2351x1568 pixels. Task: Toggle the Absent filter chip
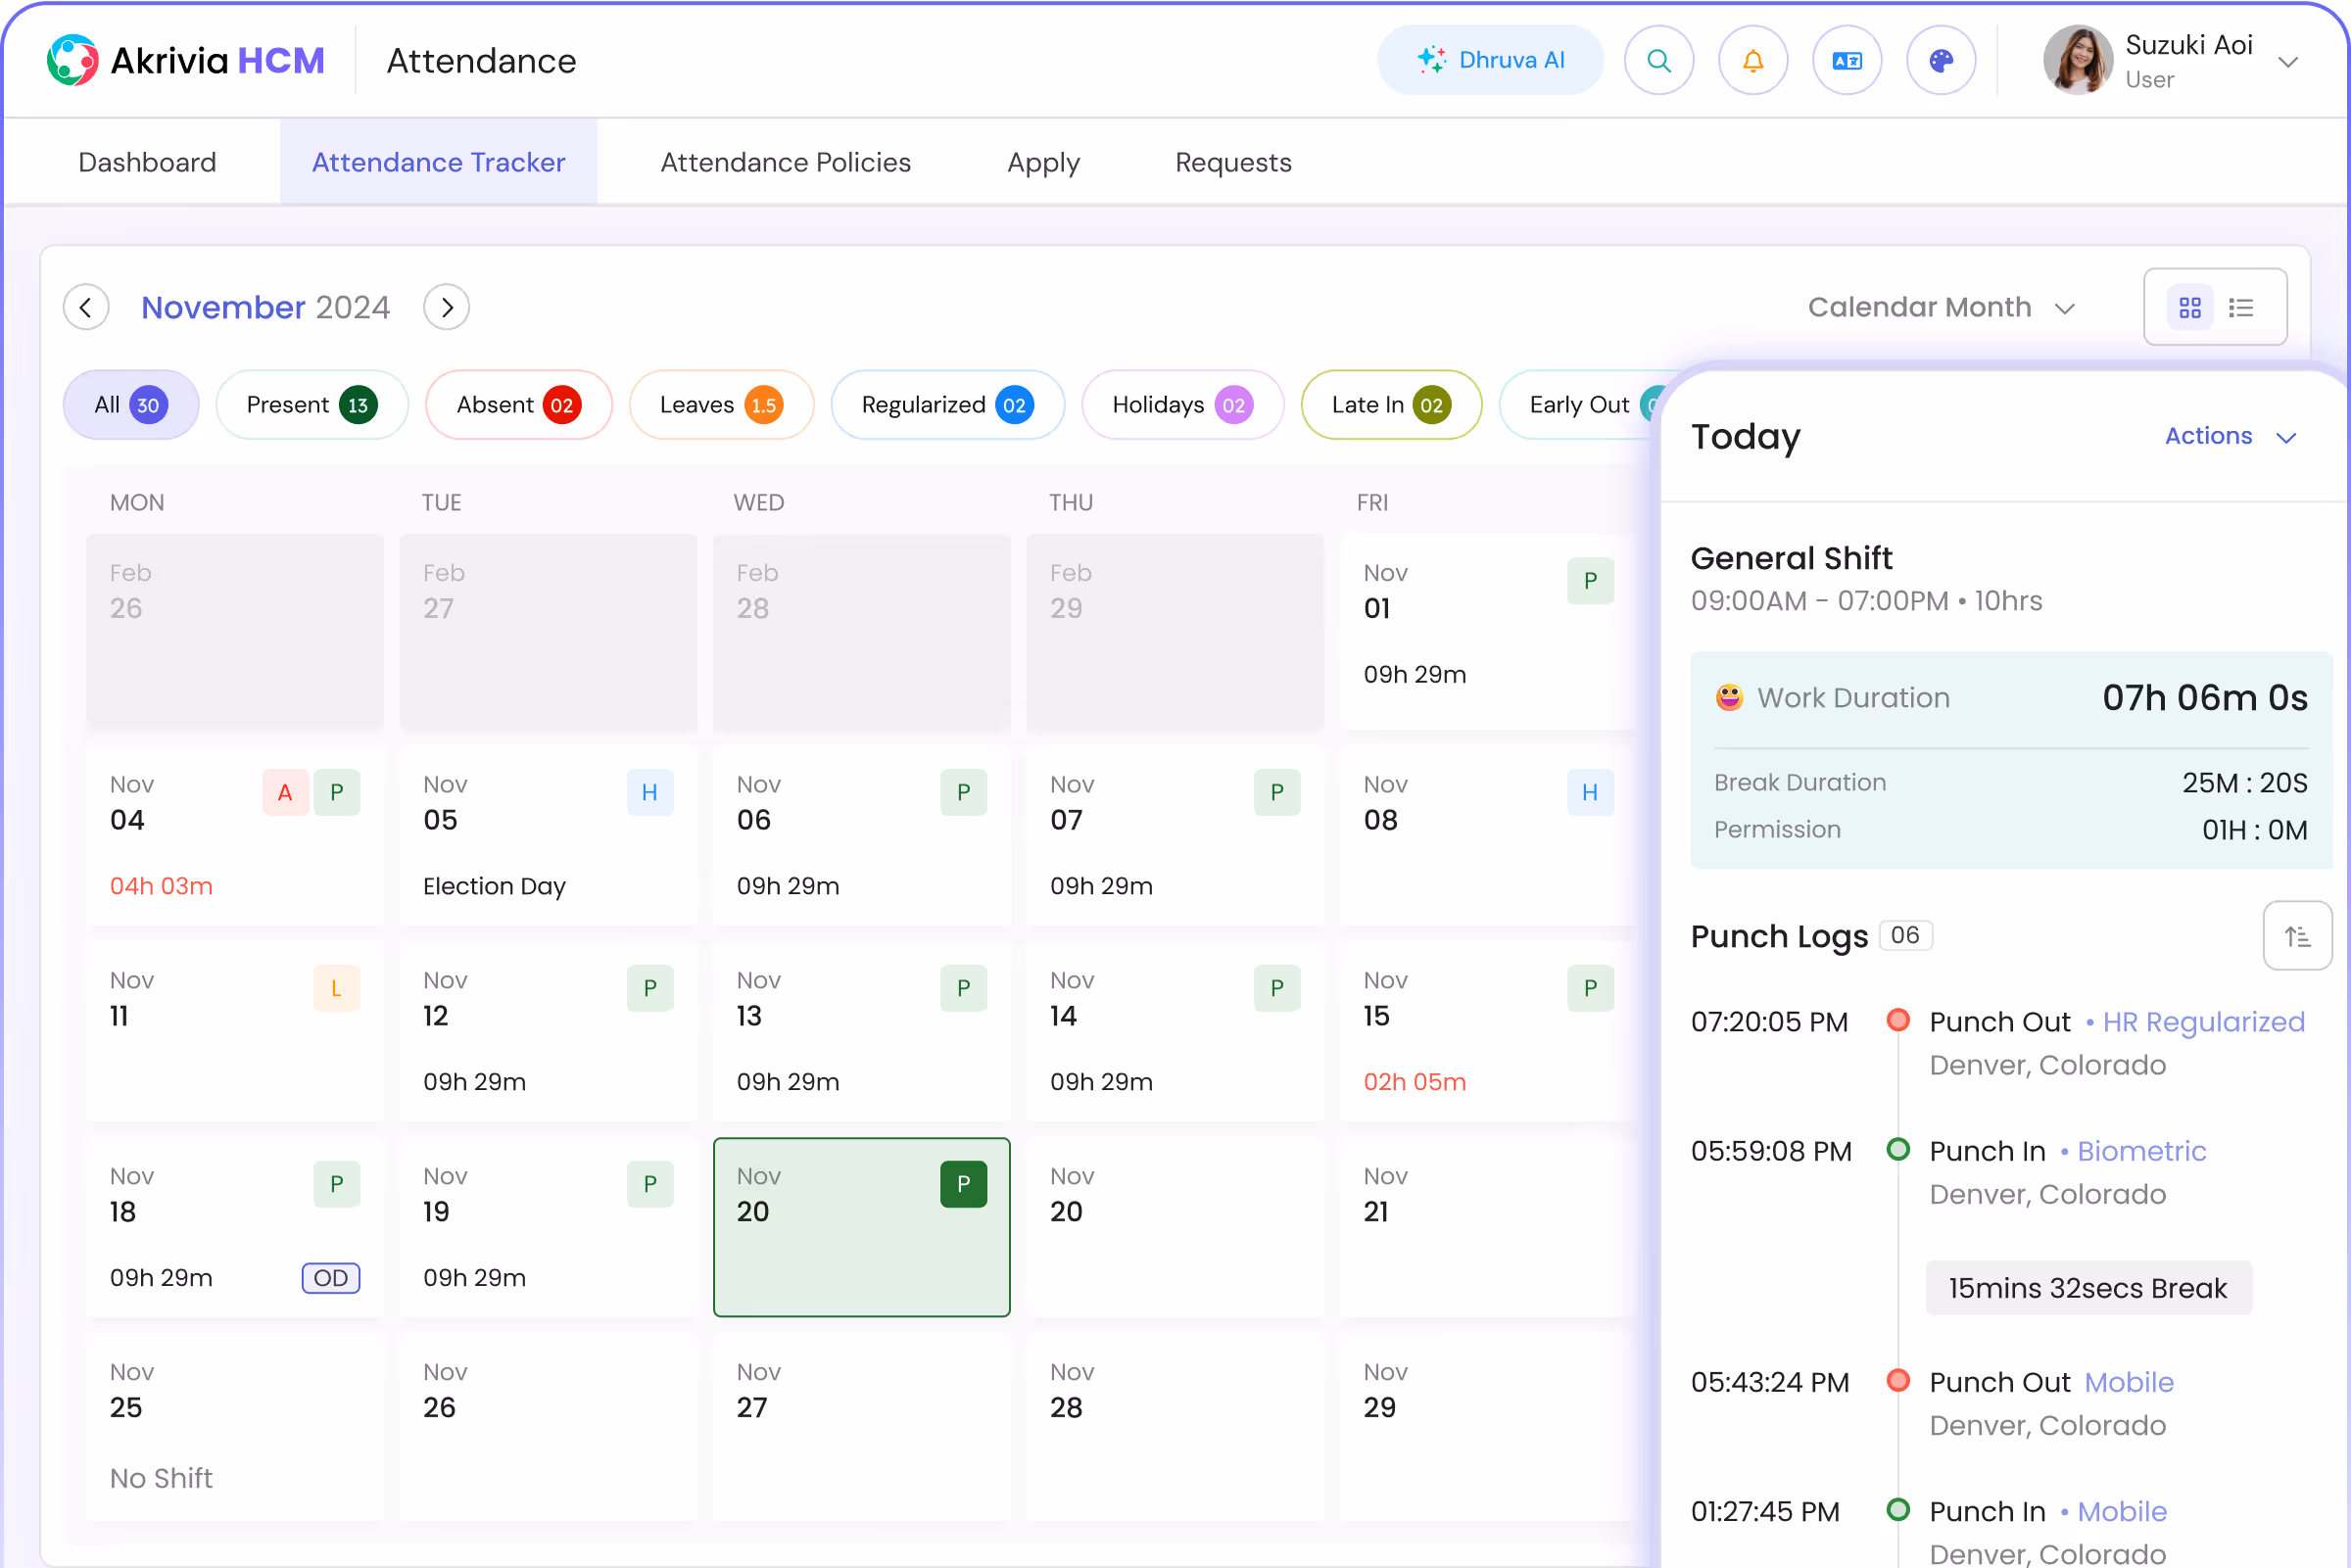[518, 405]
